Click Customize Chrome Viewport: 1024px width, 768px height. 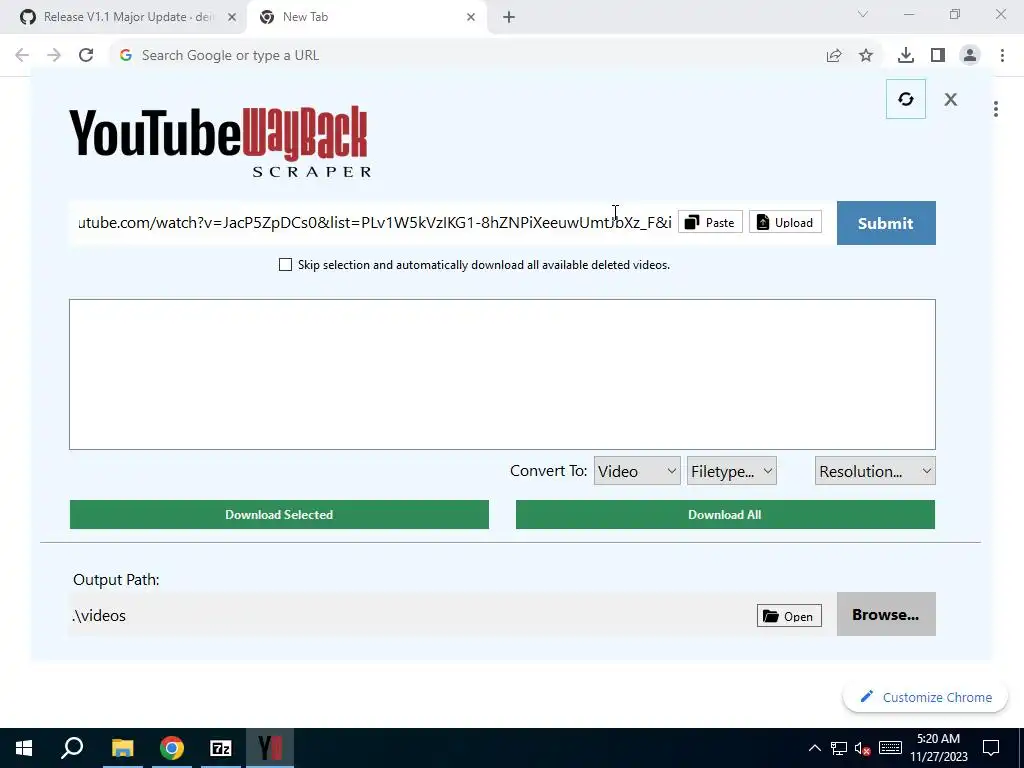pos(926,697)
